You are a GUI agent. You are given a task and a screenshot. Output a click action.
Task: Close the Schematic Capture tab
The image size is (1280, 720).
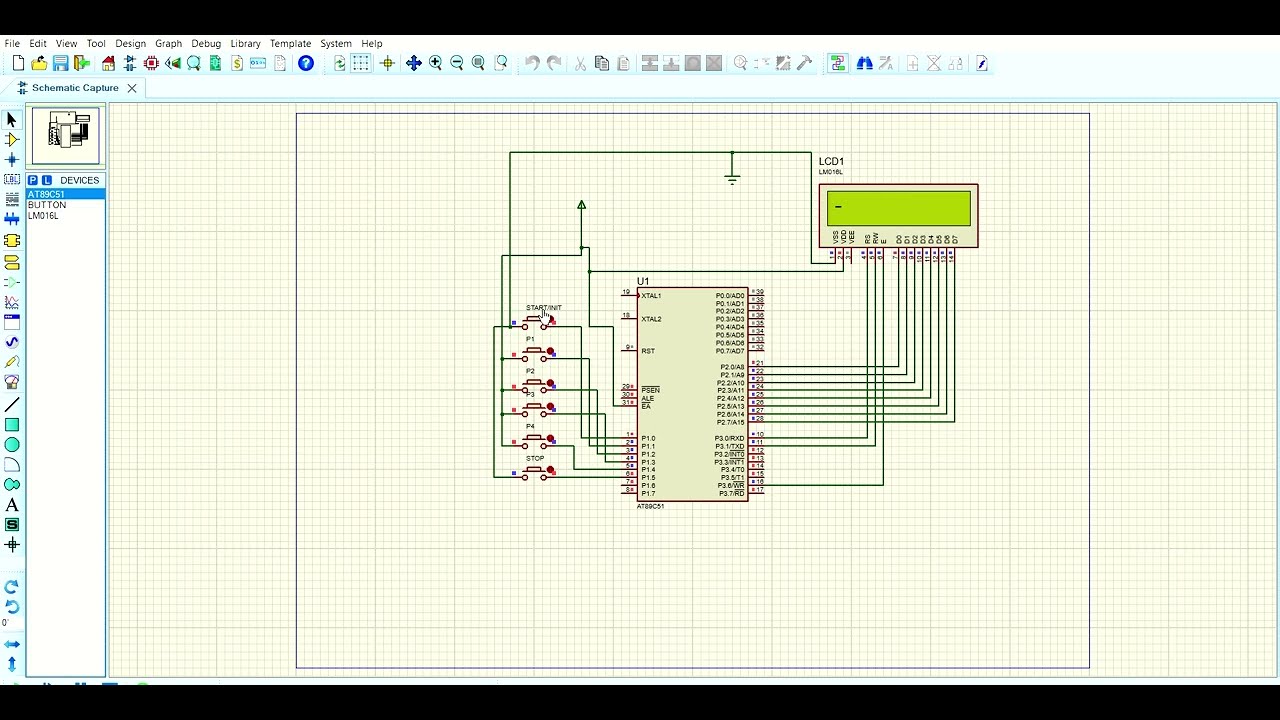132,88
